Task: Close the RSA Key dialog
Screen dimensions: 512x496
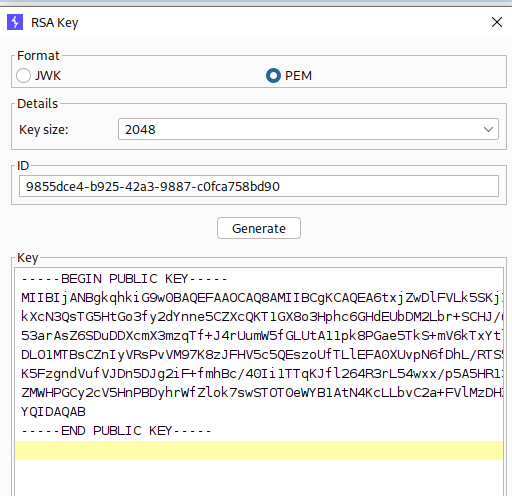Action: [497, 22]
